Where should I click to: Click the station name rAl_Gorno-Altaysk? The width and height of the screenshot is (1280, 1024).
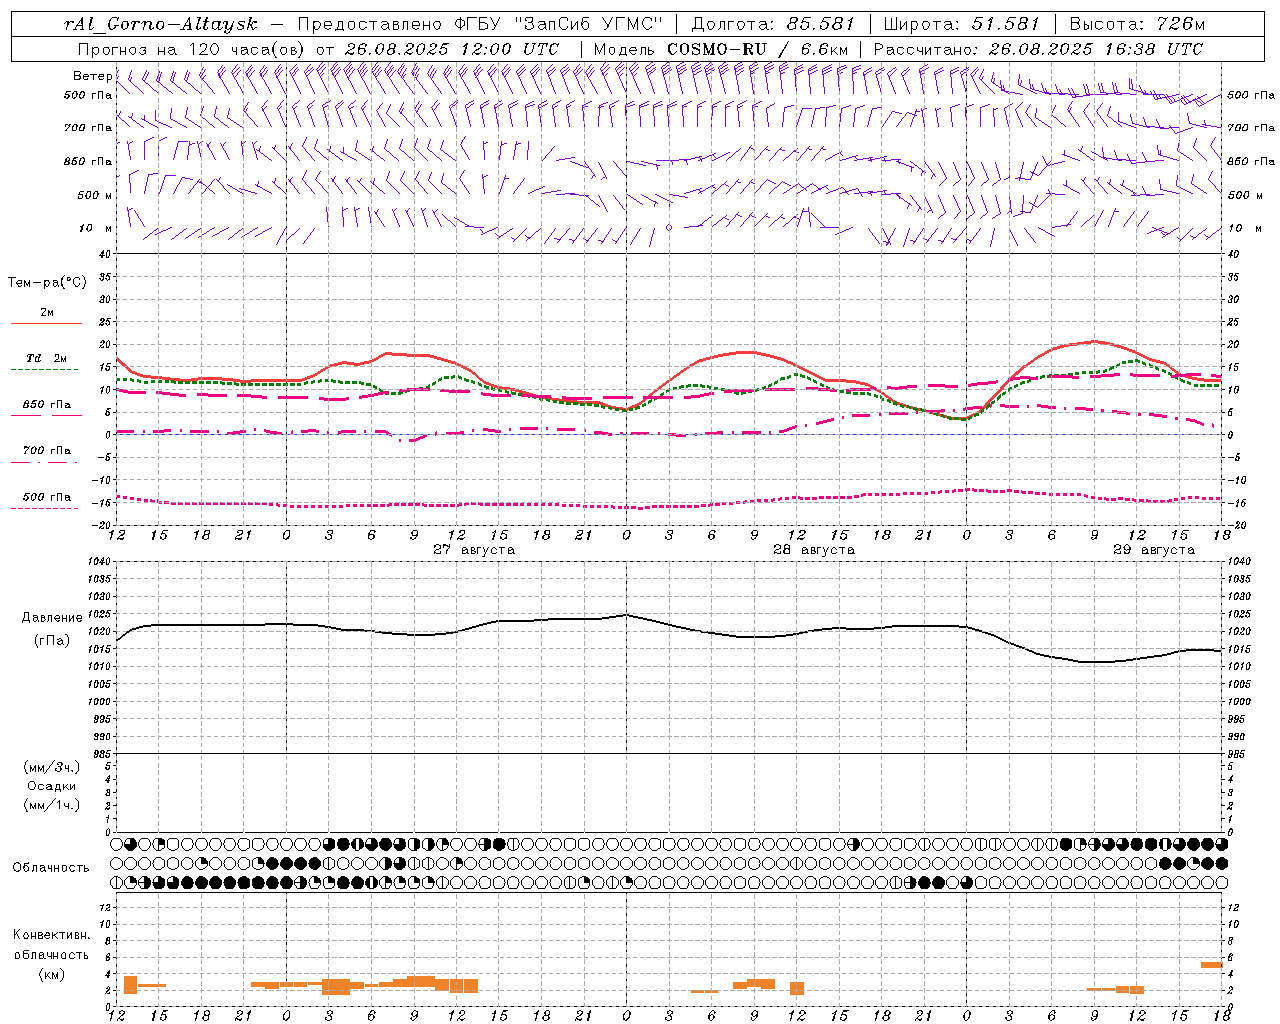(161, 24)
